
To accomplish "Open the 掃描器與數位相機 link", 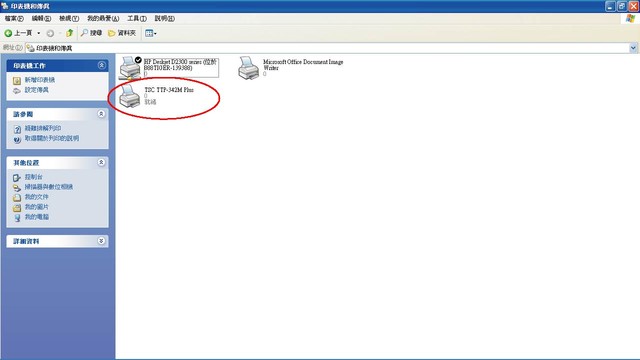I will coord(49,187).
